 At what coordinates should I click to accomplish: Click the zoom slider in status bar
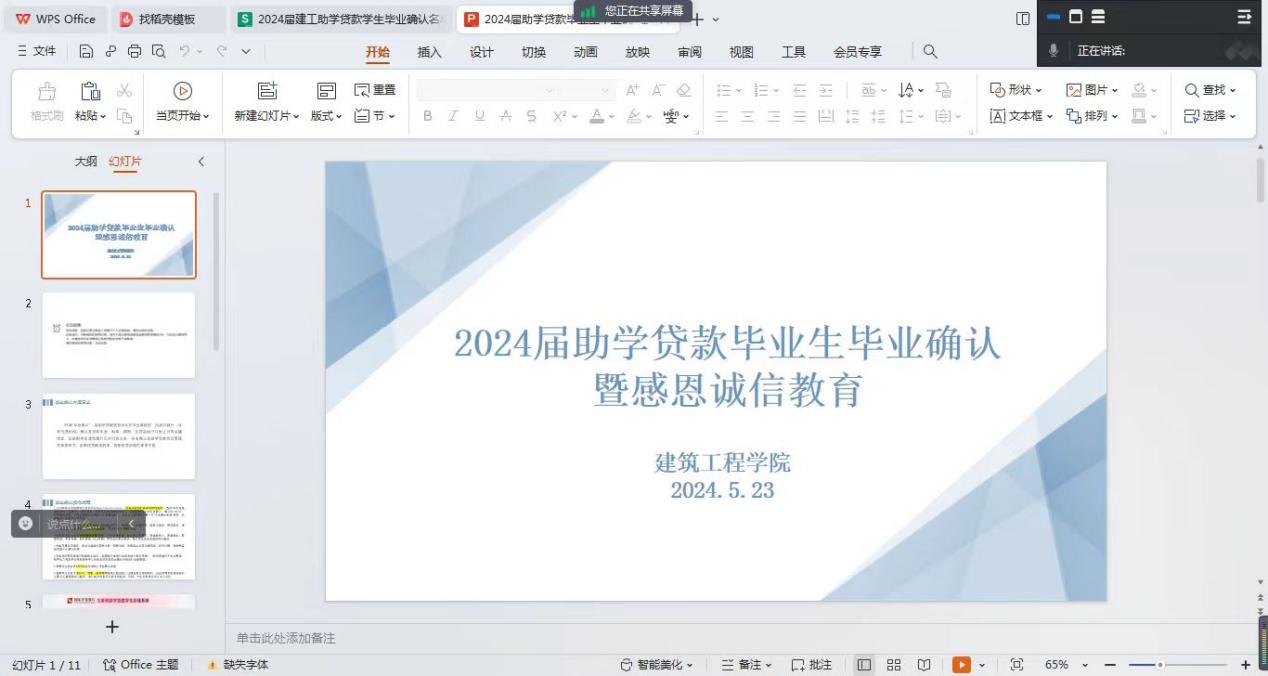point(1160,665)
